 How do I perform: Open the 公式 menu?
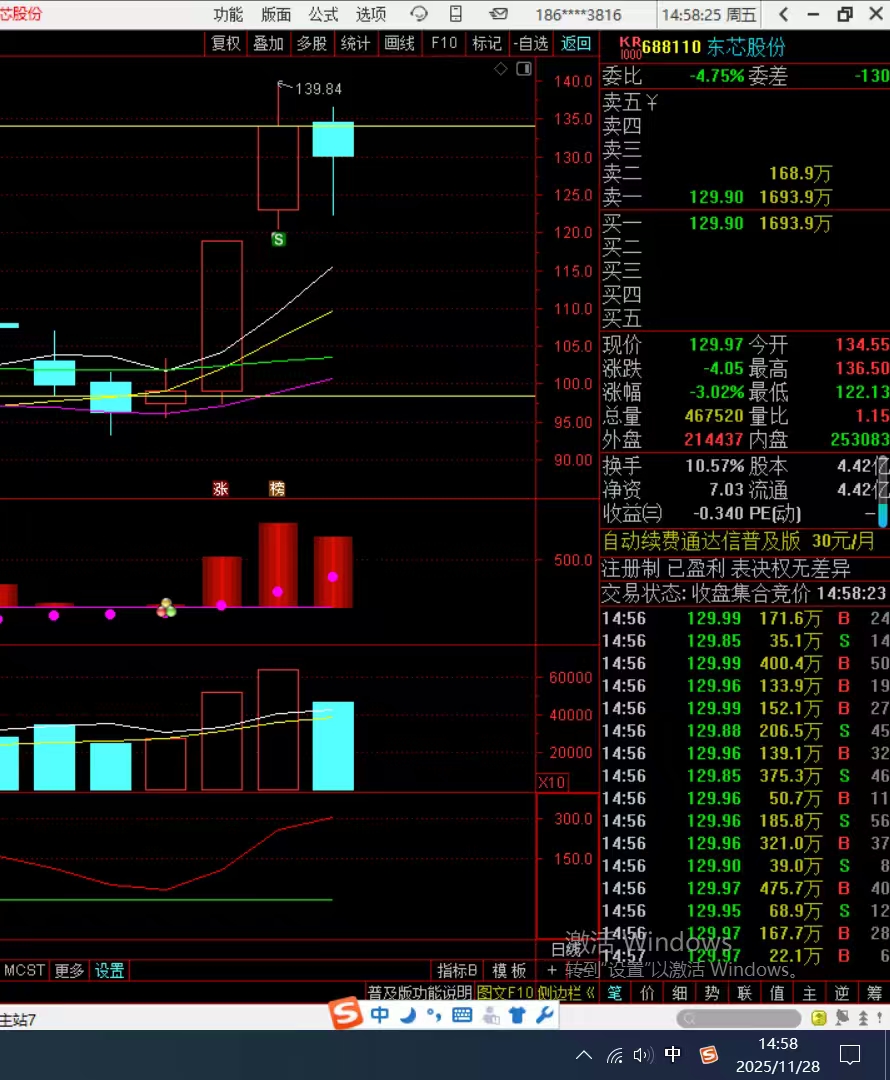[323, 14]
